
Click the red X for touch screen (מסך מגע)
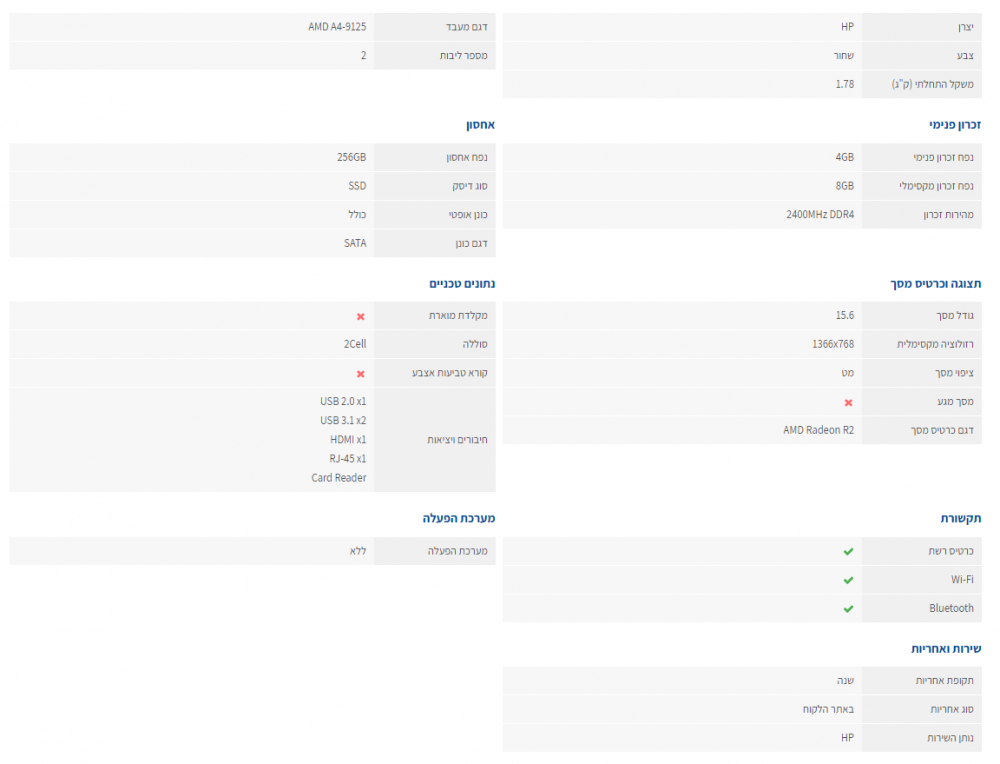pos(849,402)
